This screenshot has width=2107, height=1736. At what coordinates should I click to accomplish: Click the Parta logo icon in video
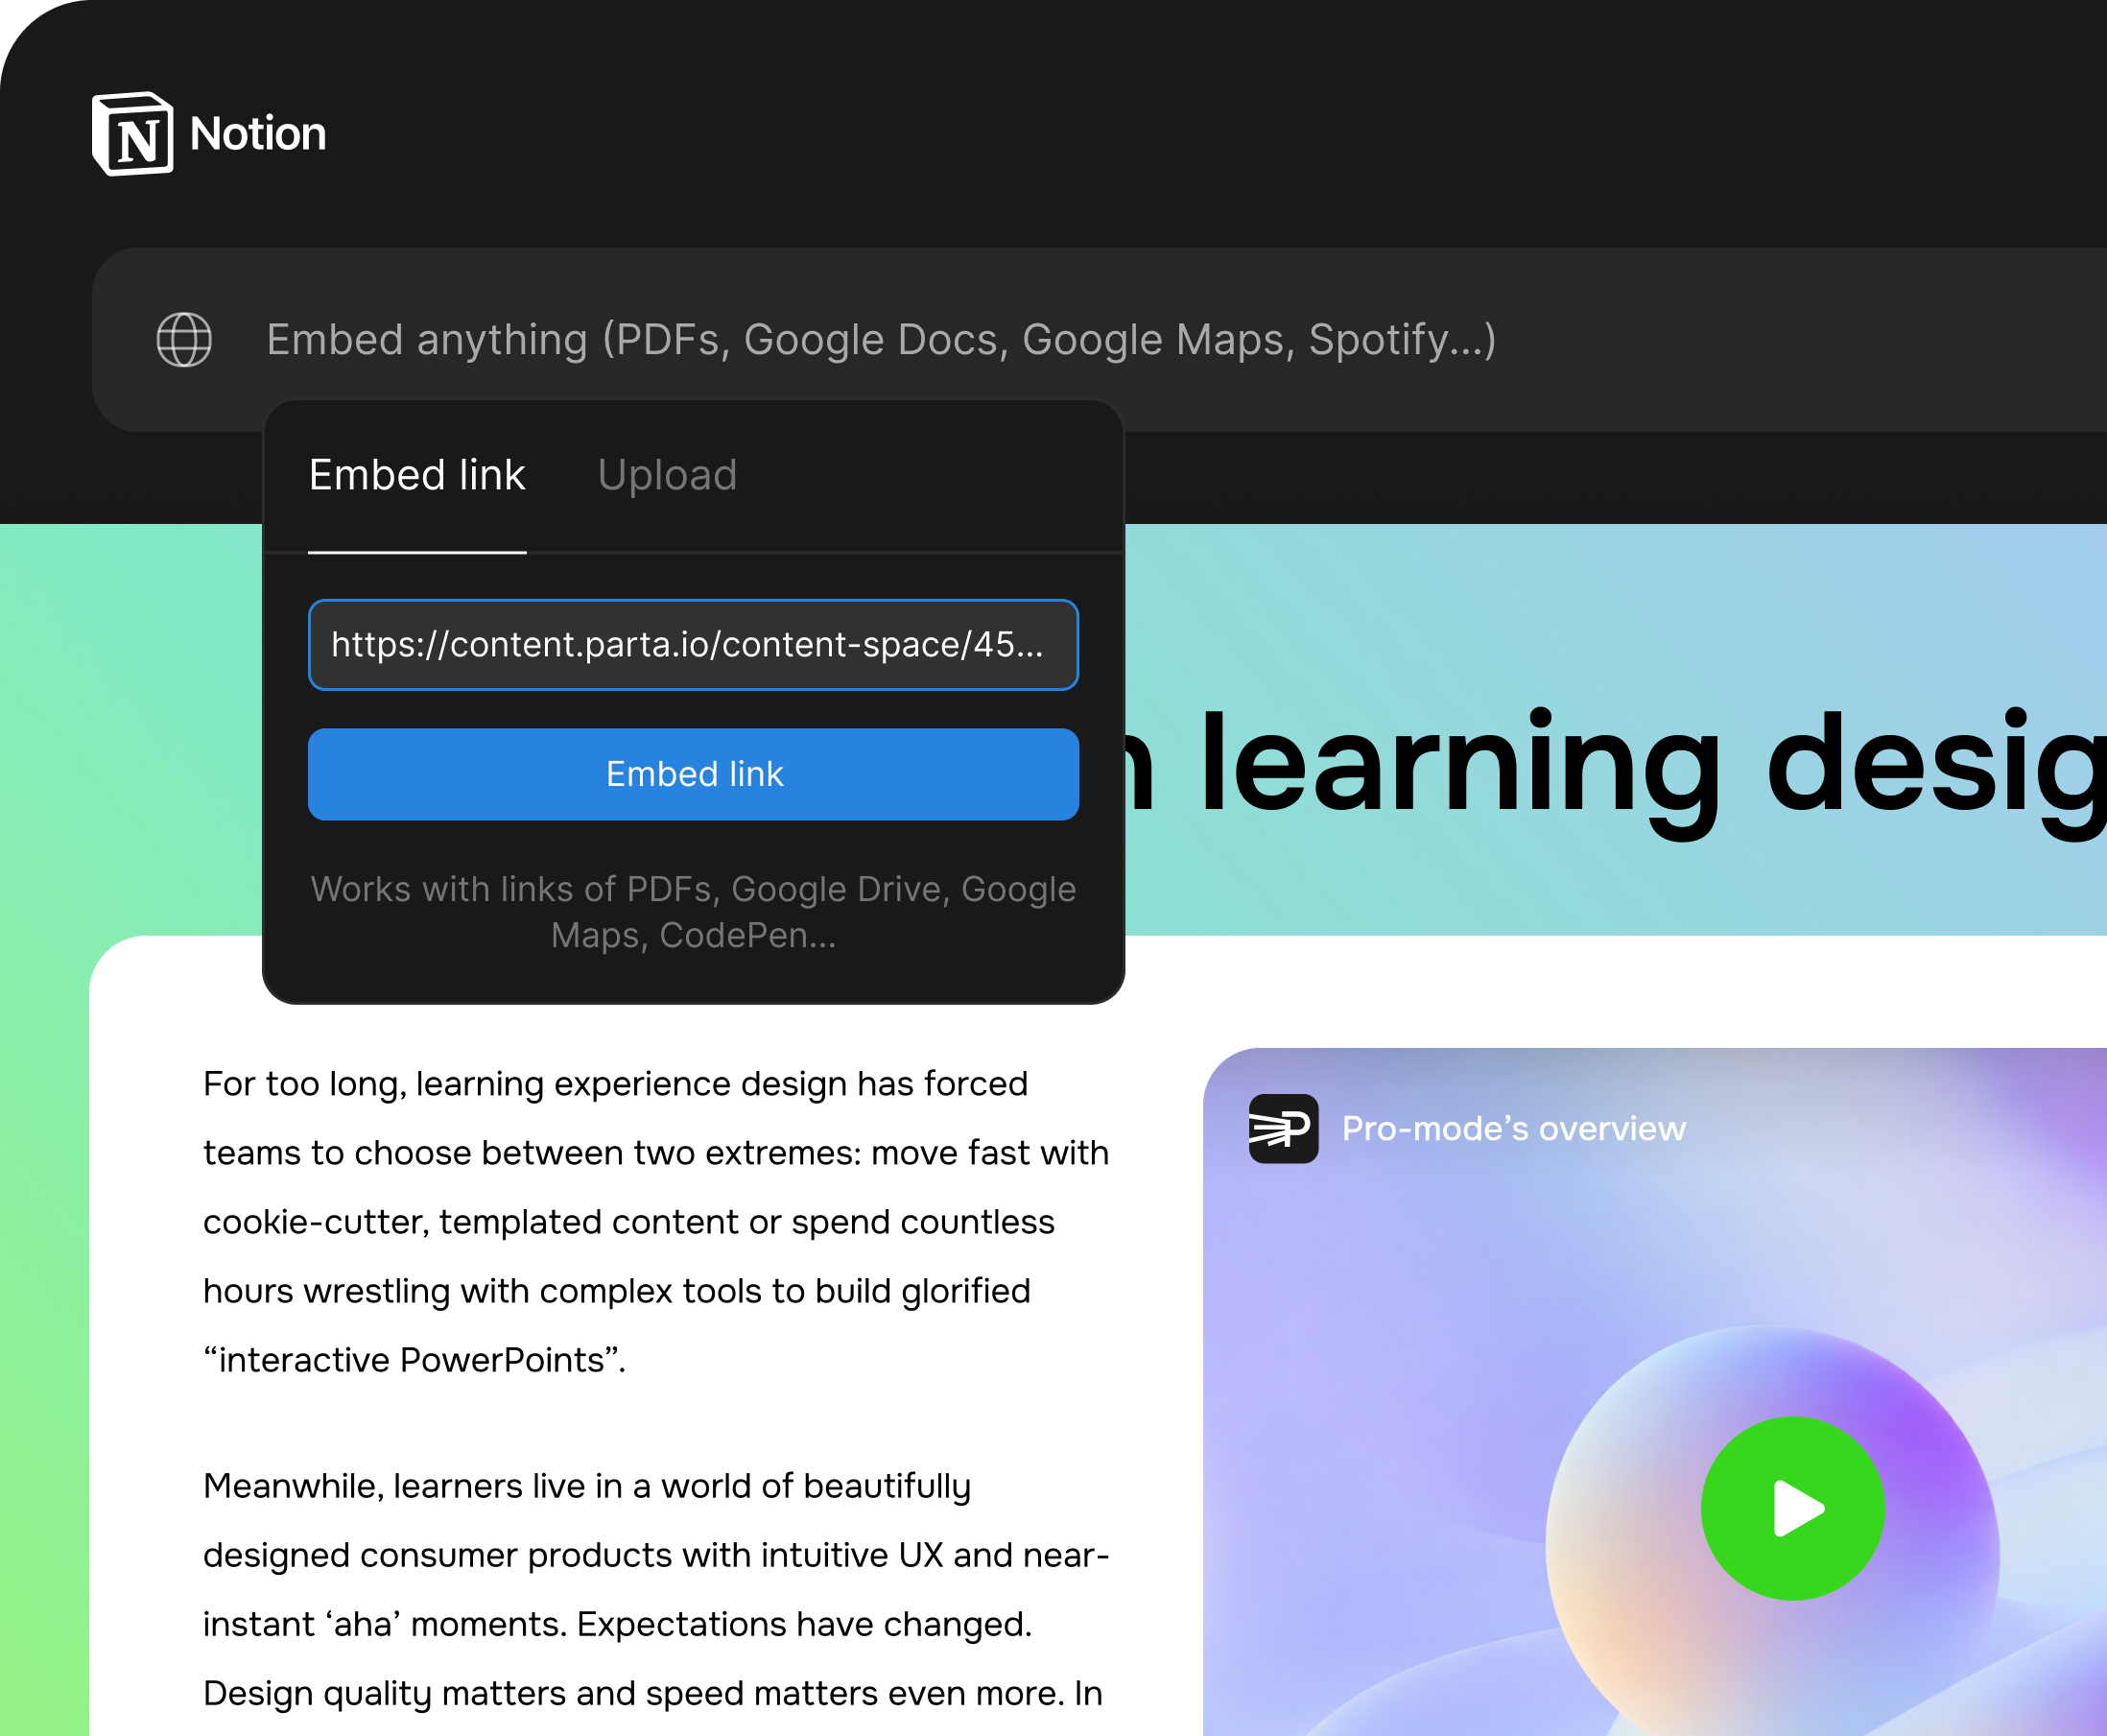point(1283,1128)
